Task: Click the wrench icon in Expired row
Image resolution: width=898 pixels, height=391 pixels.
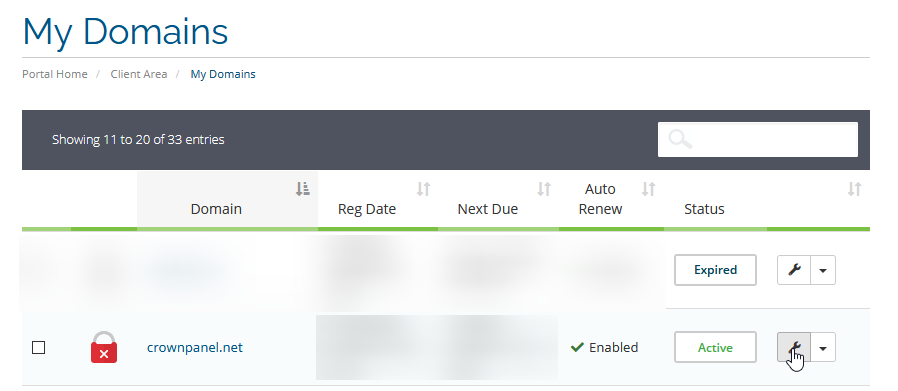Action: point(794,270)
